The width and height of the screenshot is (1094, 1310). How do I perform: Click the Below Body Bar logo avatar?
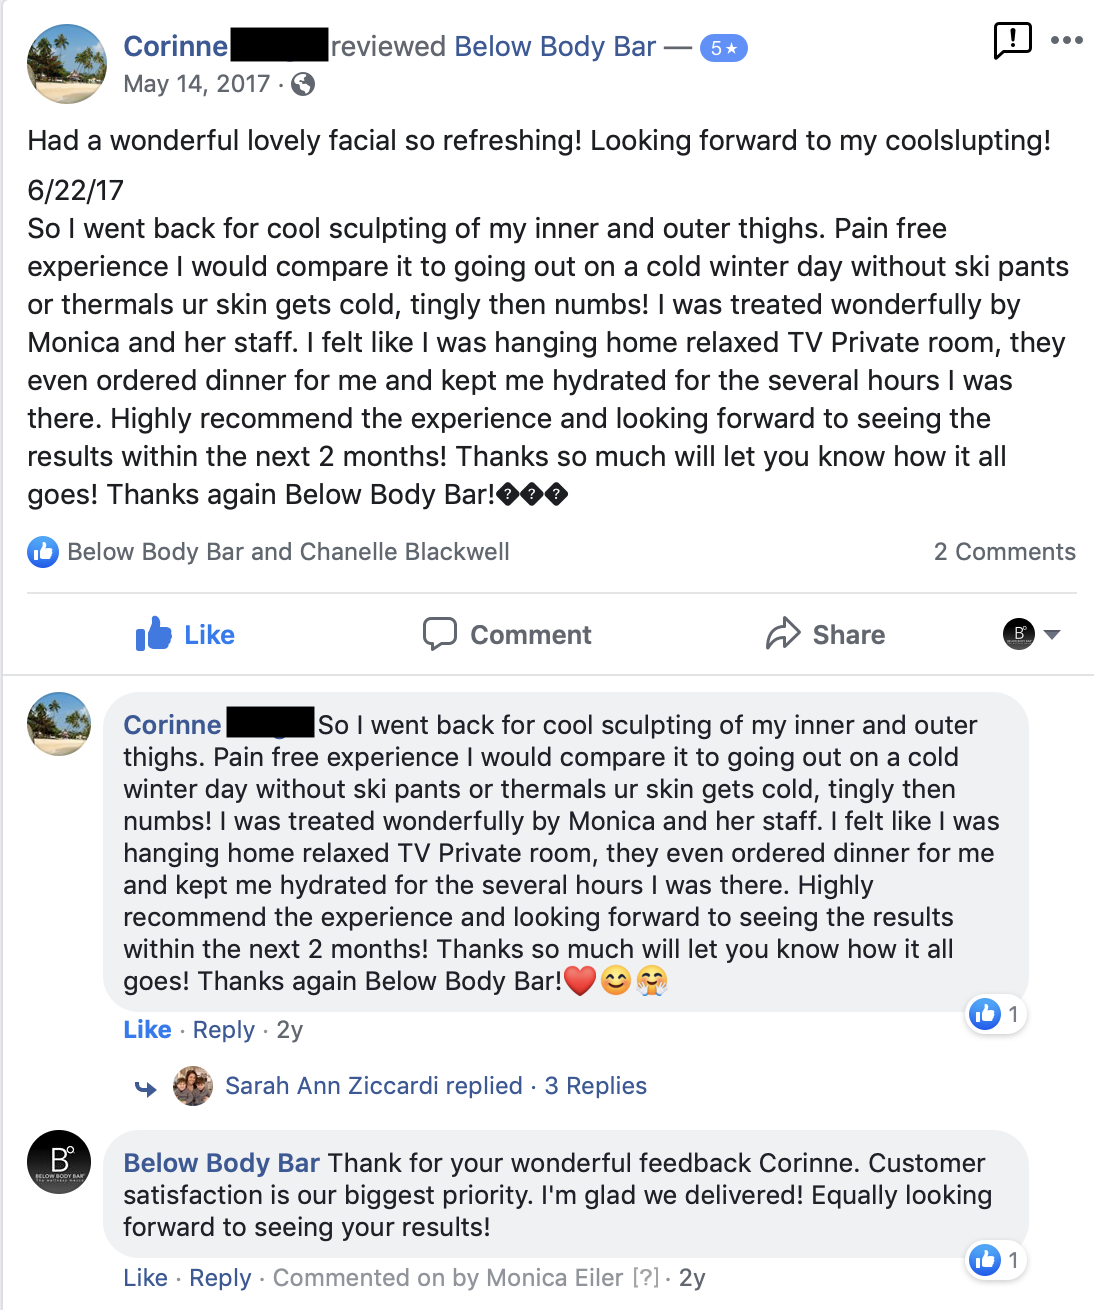coord(59,1162)
